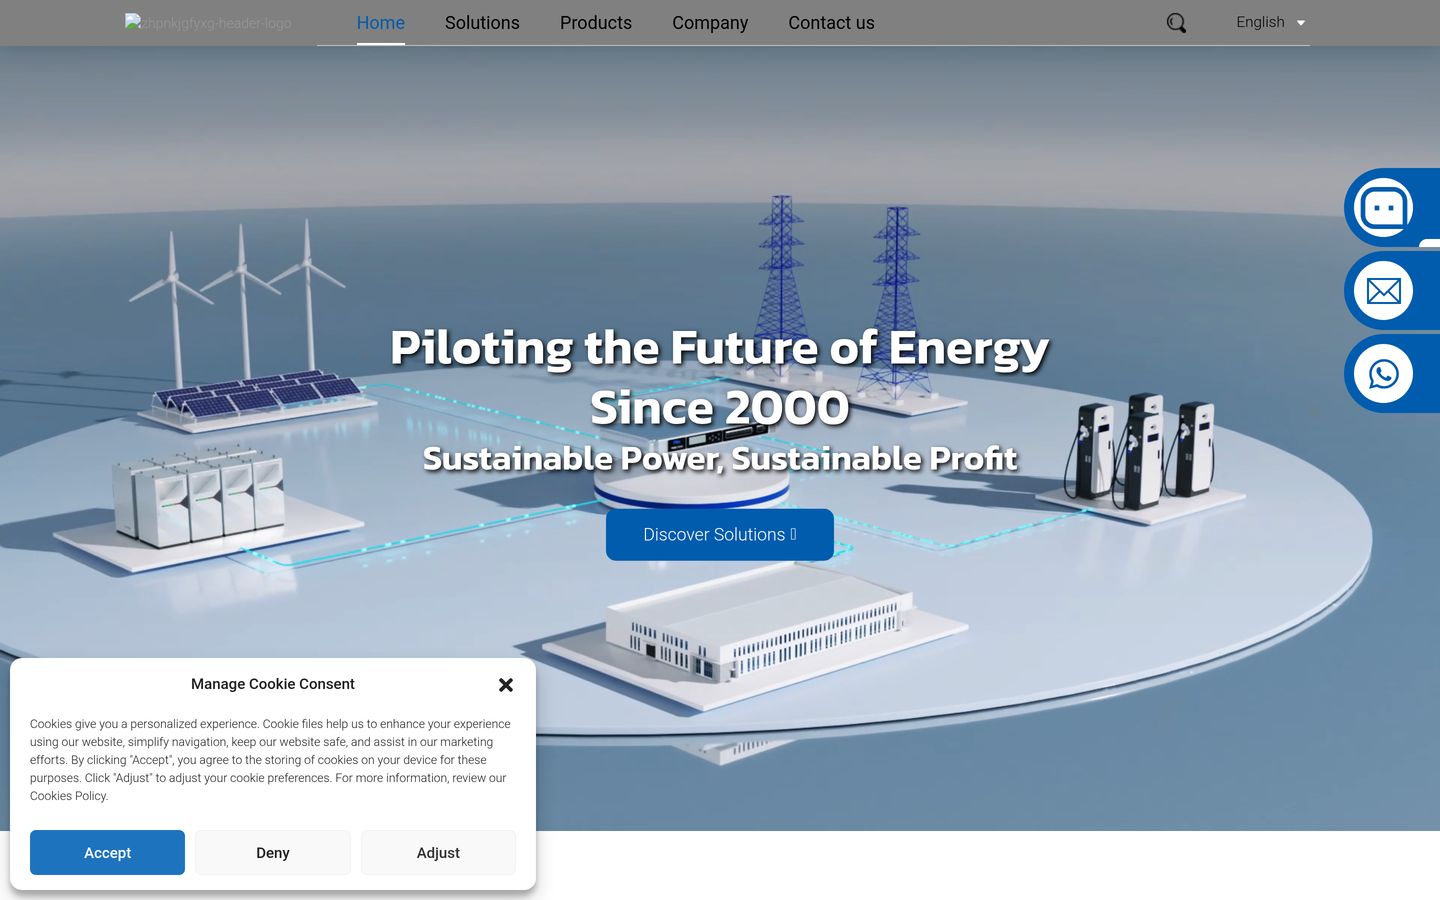1440x900 pixels.
Task: Click the 'Piloting the Future of Energy' headline
Action: [720, 349]
